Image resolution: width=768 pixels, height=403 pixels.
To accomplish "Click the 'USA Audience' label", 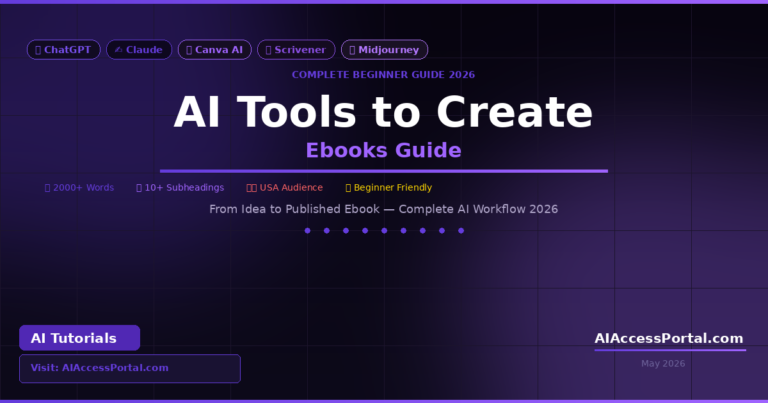I will (x=285, y=188).
